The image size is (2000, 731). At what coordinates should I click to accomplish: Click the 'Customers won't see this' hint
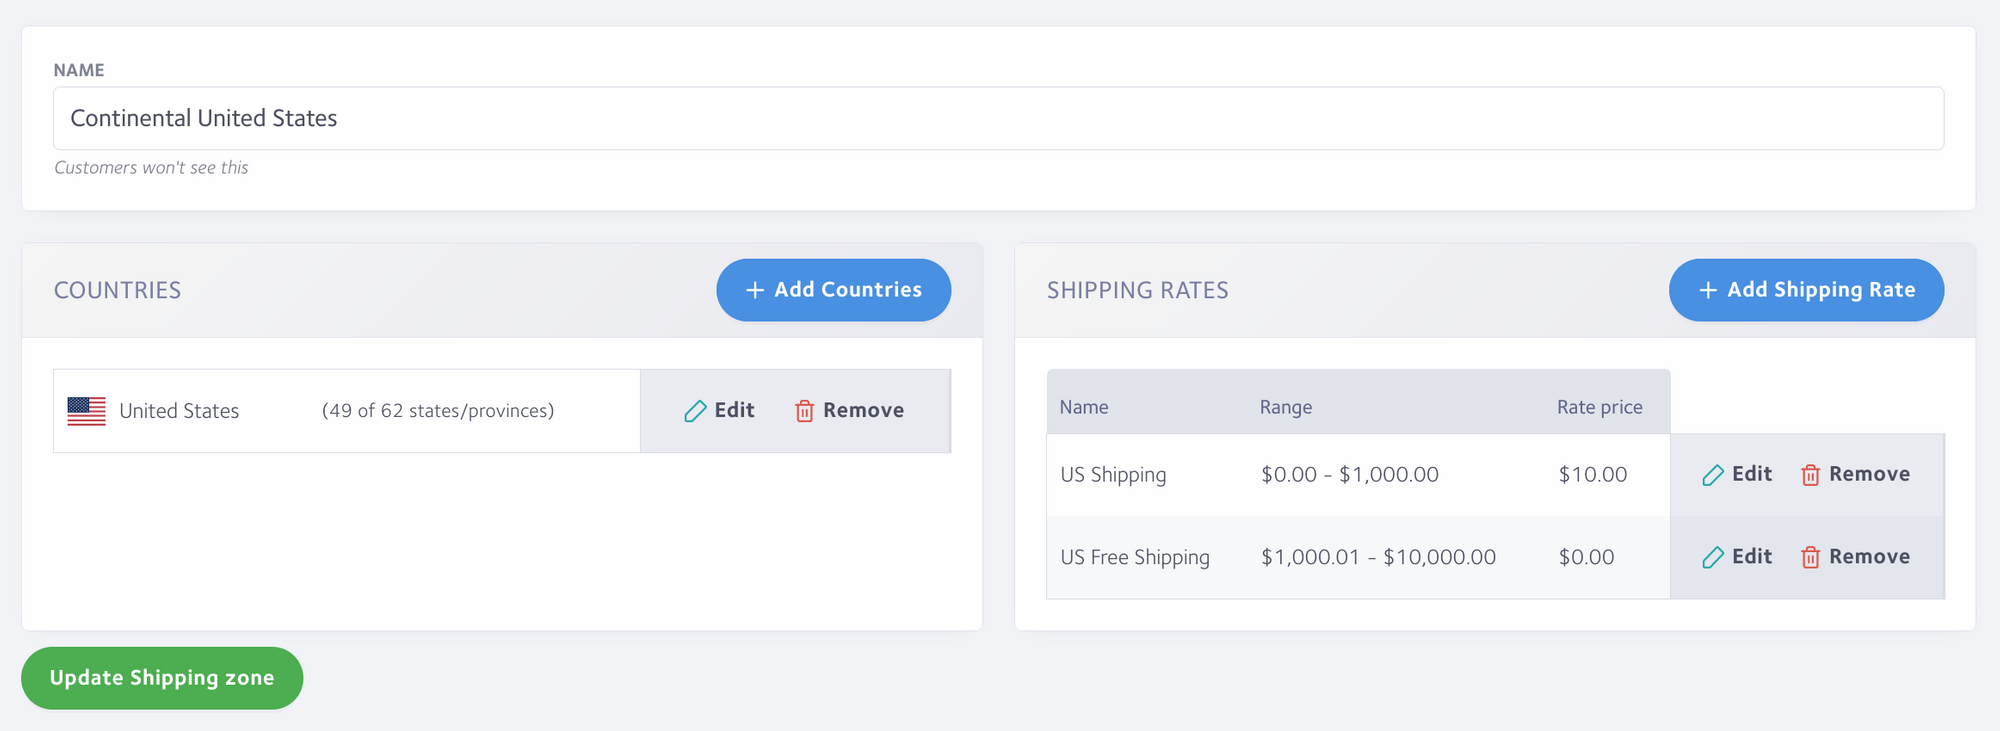[x=151, y=168]
